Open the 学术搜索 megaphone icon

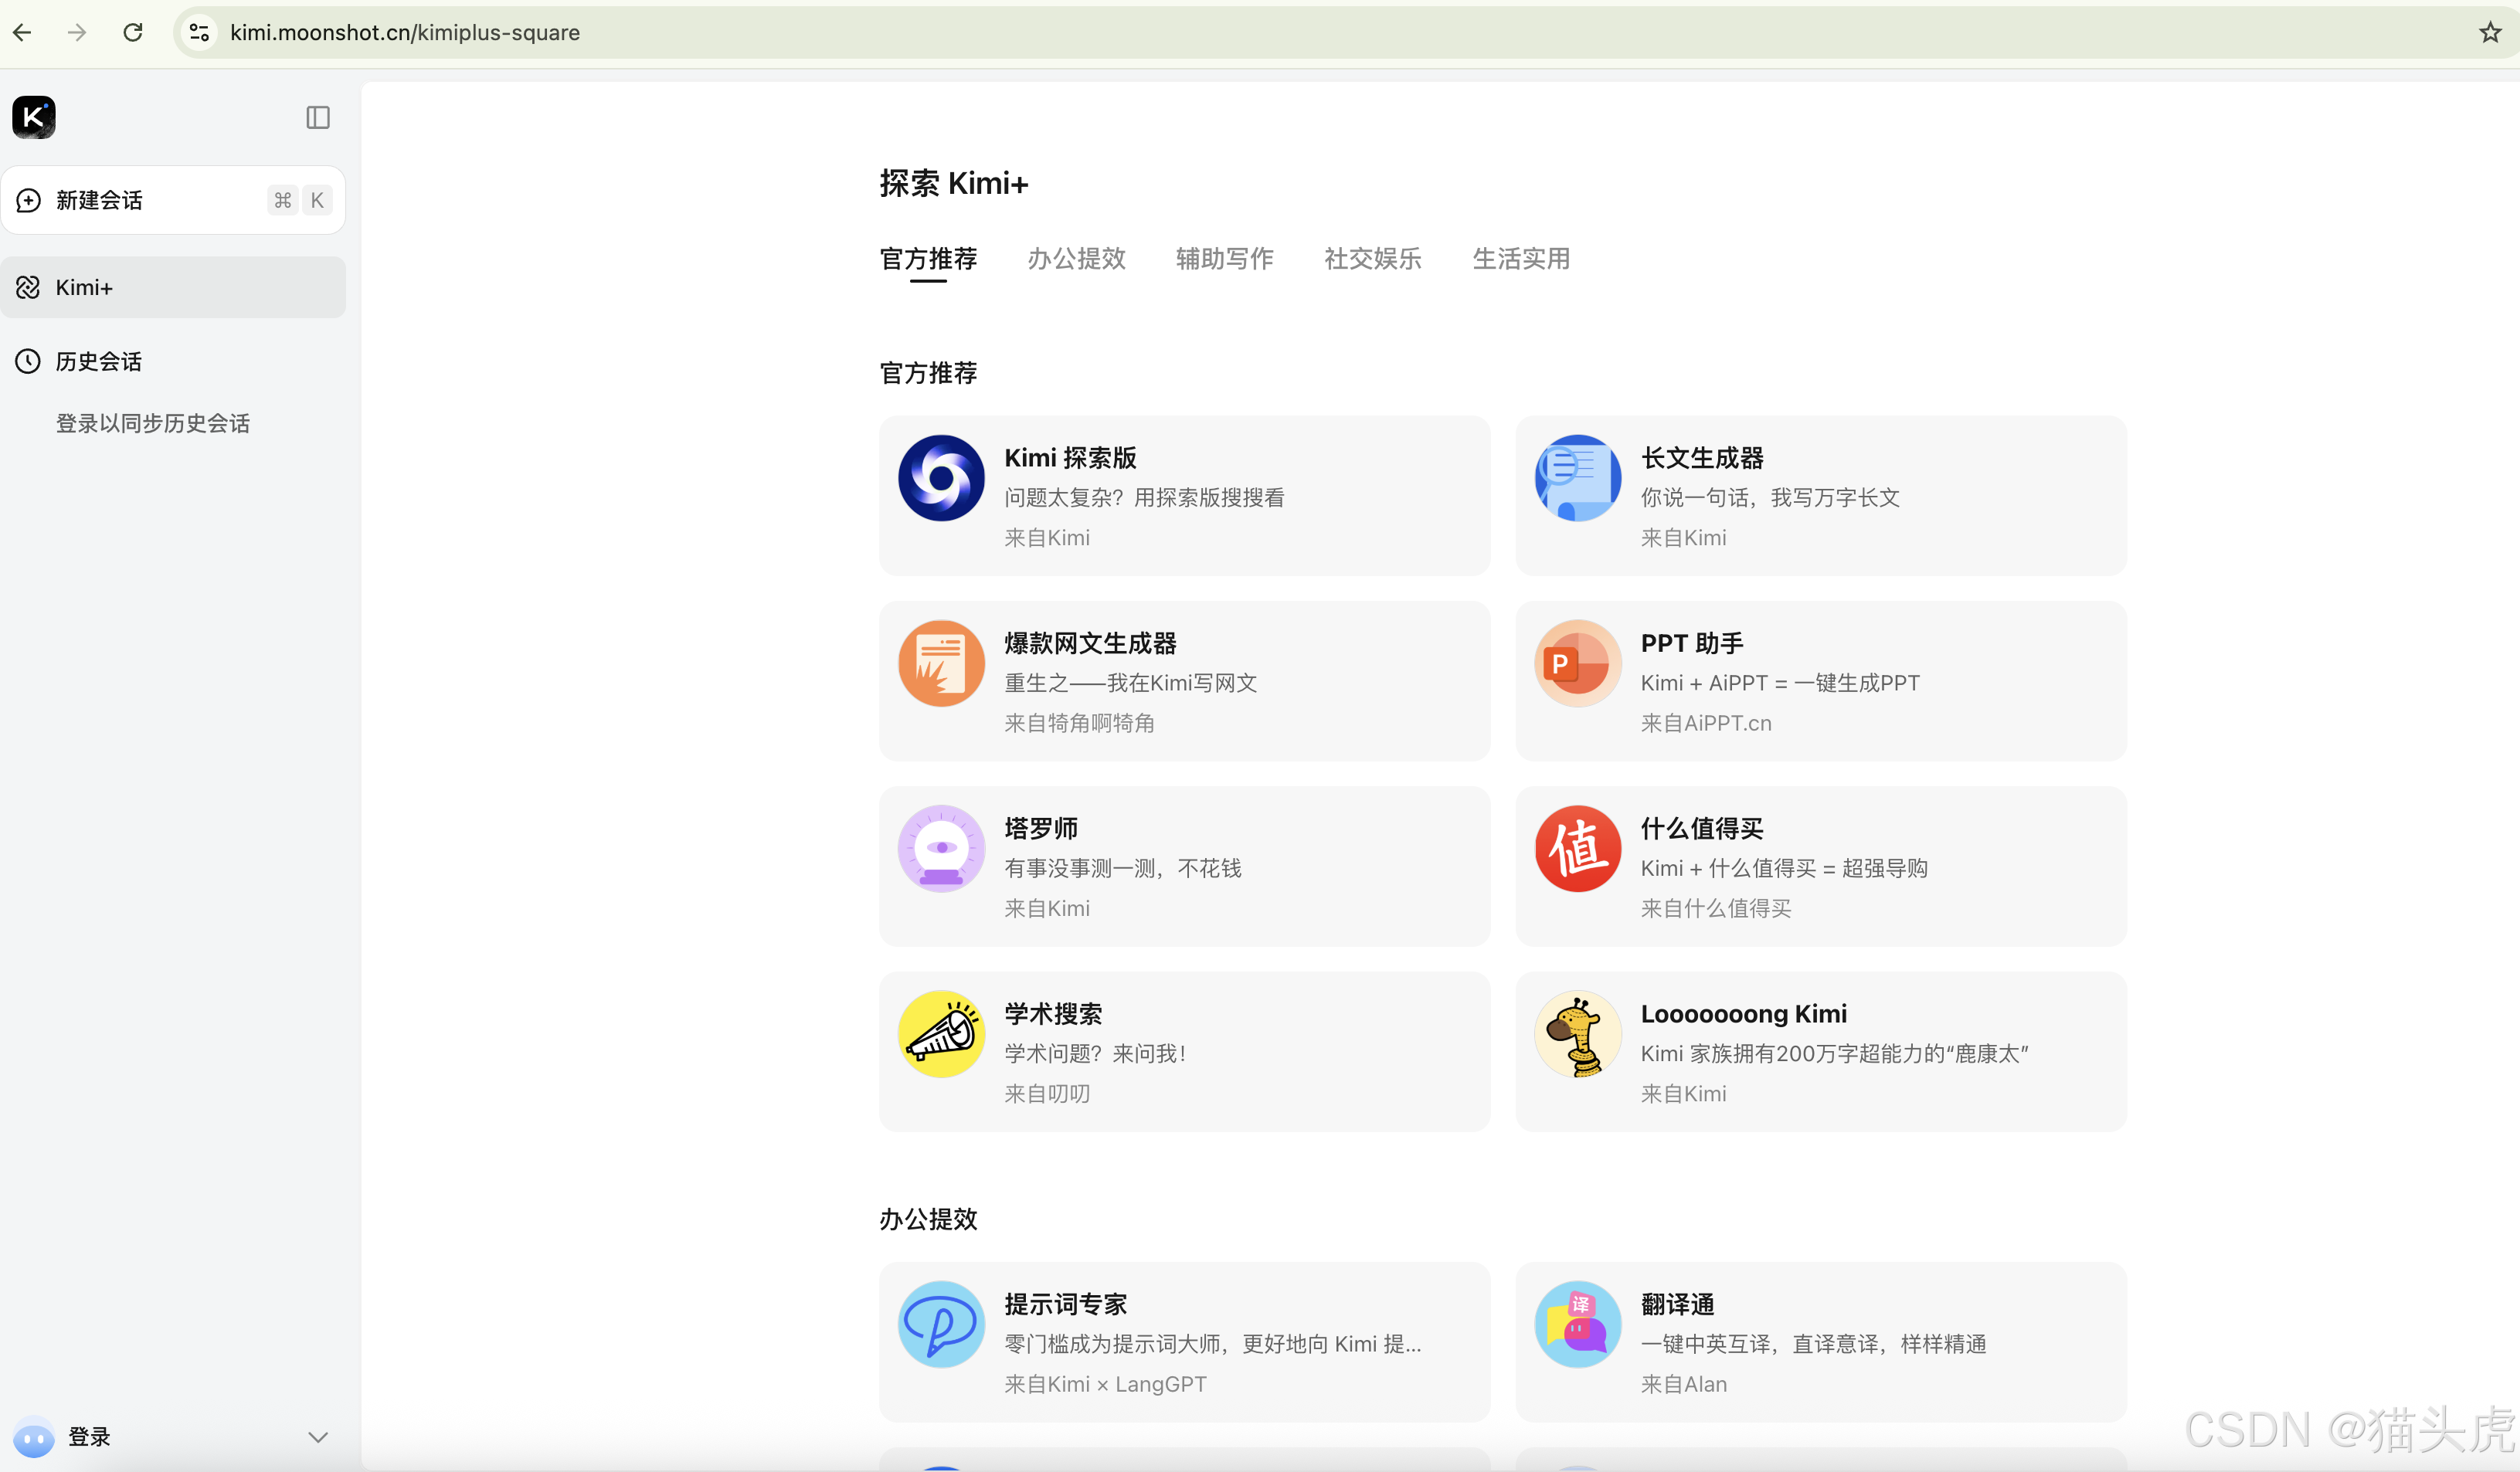click(x=941, y=1034)
